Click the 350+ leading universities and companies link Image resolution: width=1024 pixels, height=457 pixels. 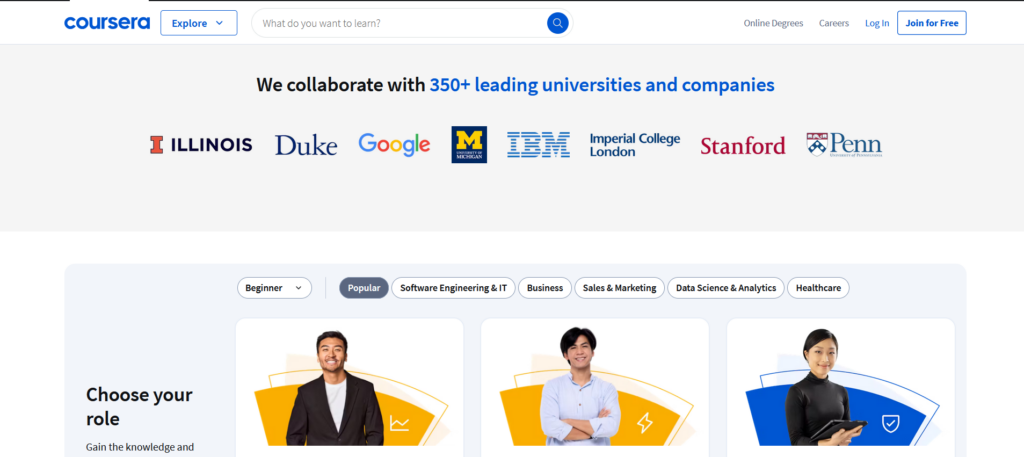(x=601, y=85)
